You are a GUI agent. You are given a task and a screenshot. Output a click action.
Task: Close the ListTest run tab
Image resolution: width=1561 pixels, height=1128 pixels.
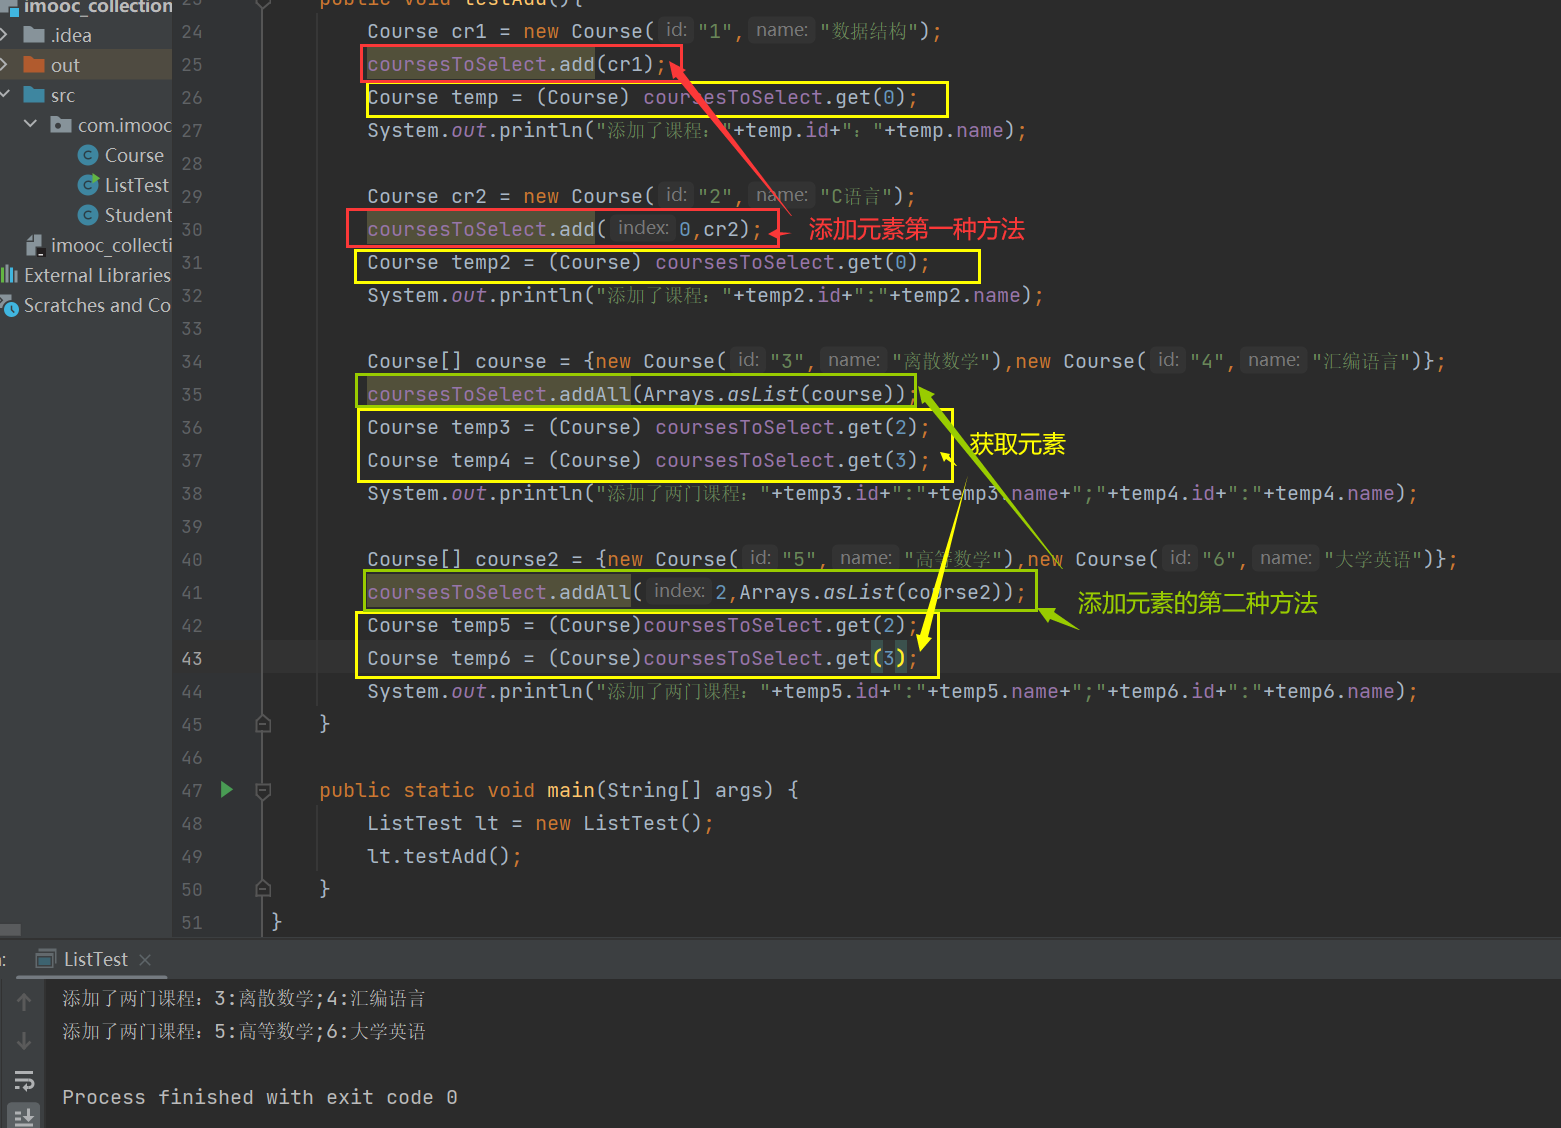pyautogui.click(x=145, y=960)
